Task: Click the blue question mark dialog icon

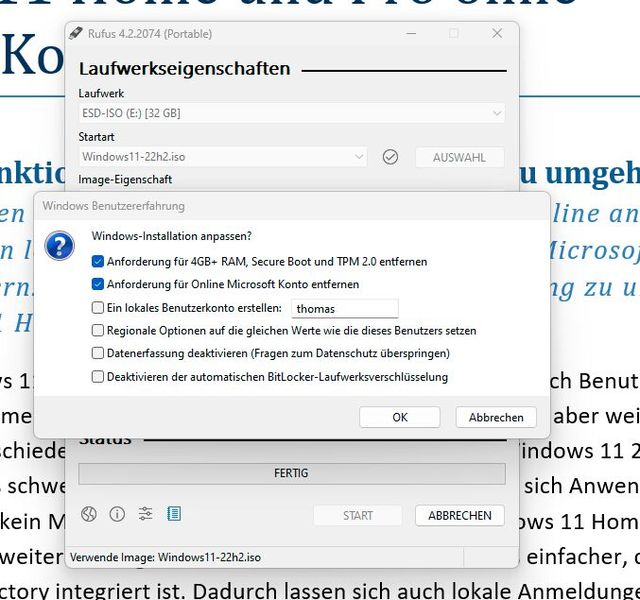Action: click(x=60, y=246)
